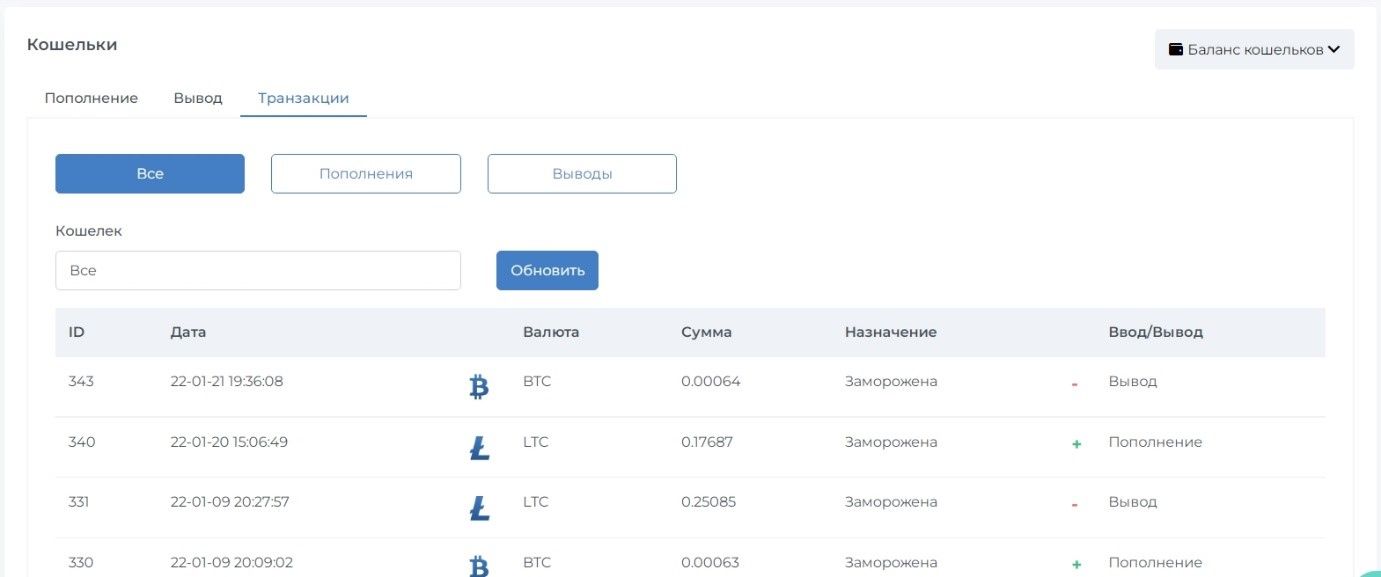This screenshot has height=577, width=1381.
Task: Click red minus sign in row 331
Action: (x=1074, y=505)
